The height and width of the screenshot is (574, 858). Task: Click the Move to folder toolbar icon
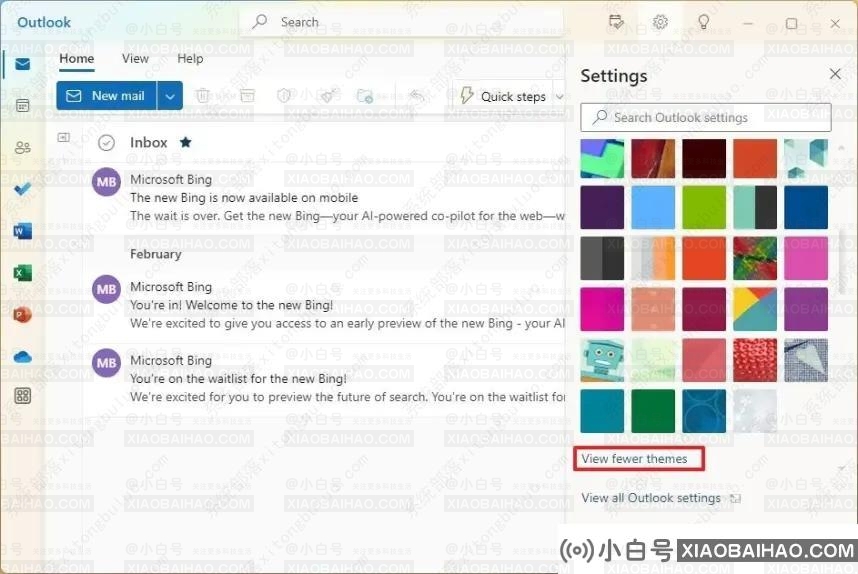coord(364,96)
